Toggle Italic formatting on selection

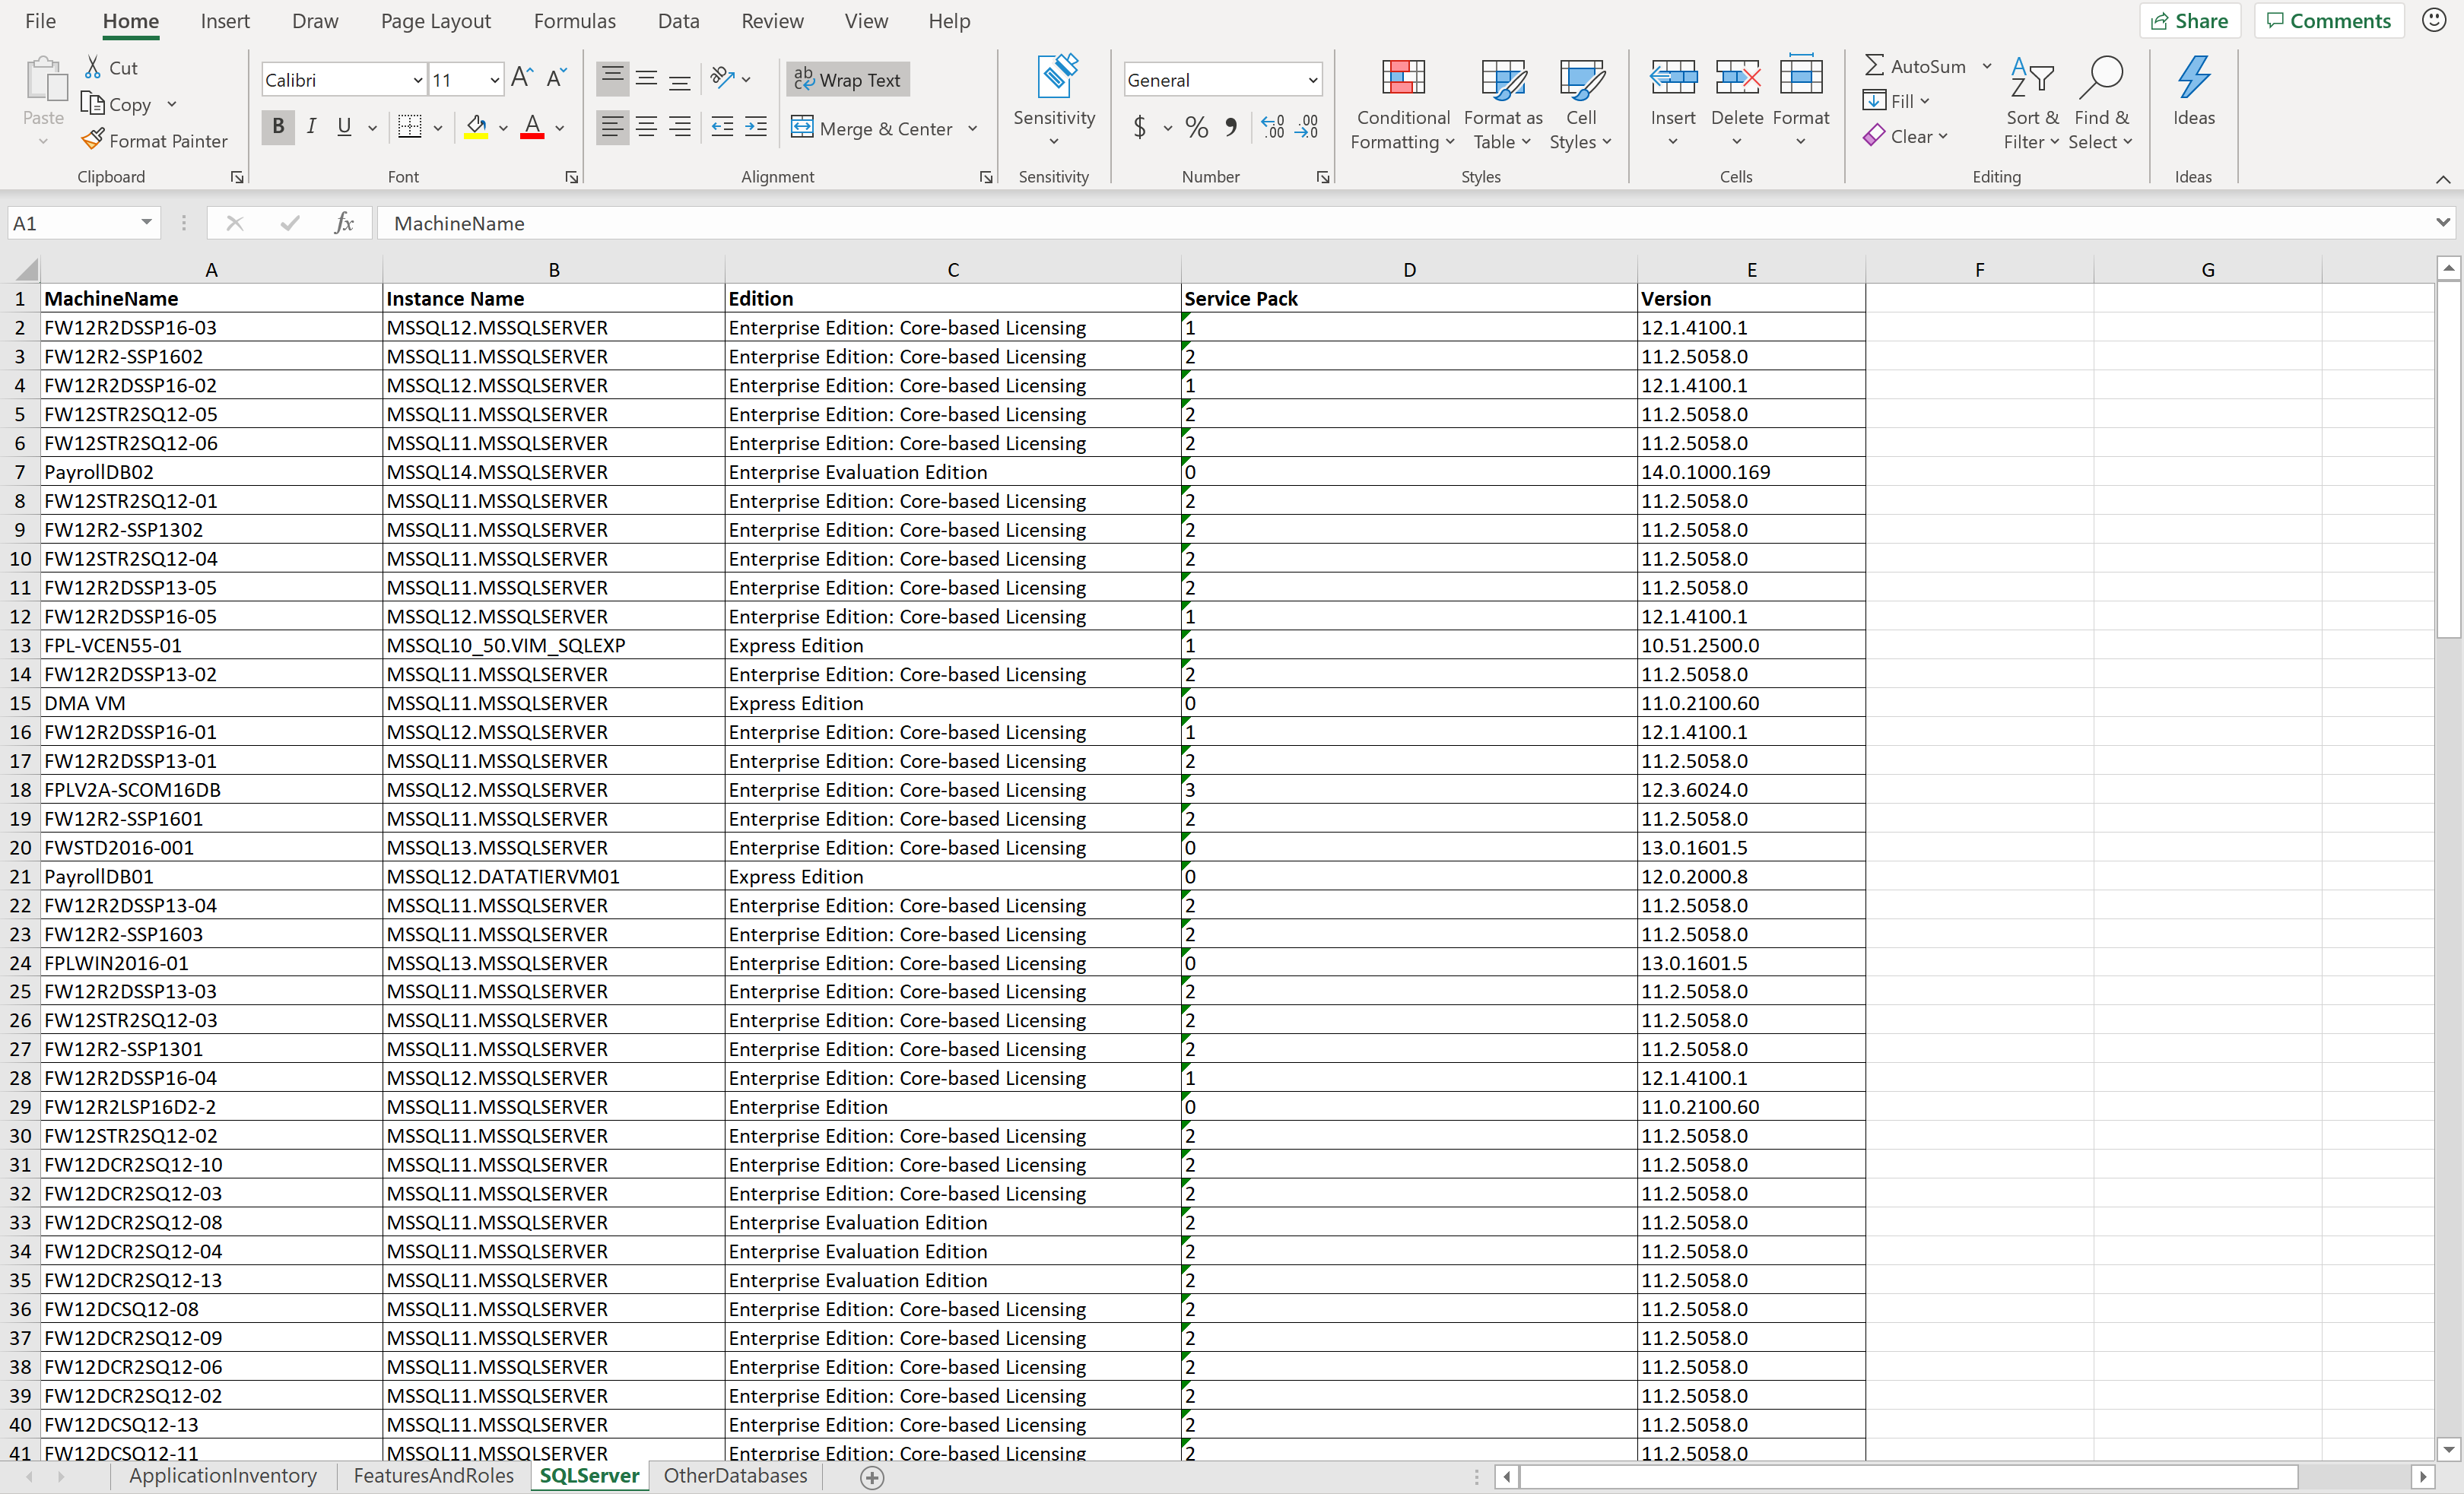coord(308,125)
